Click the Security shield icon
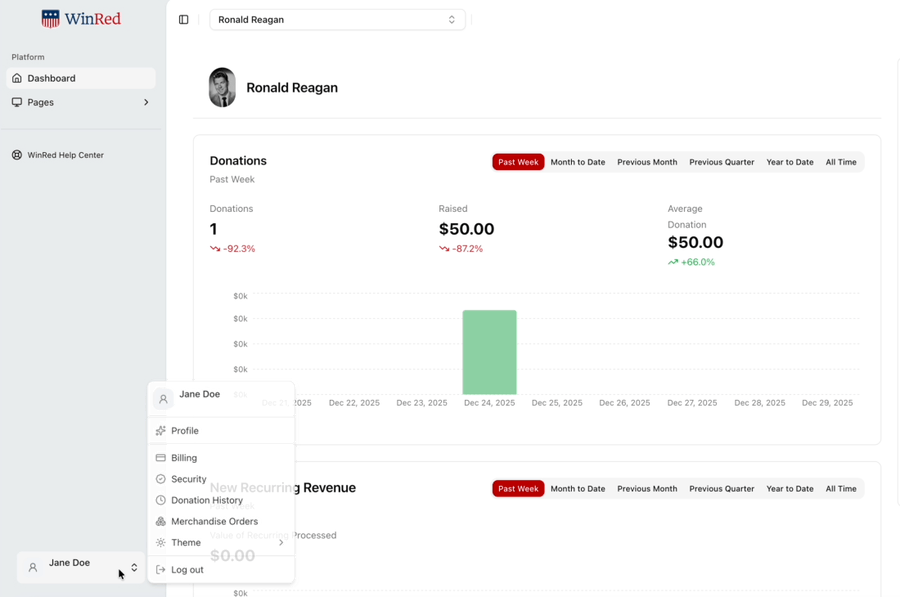The image size is (900, 597). (160, 479)
